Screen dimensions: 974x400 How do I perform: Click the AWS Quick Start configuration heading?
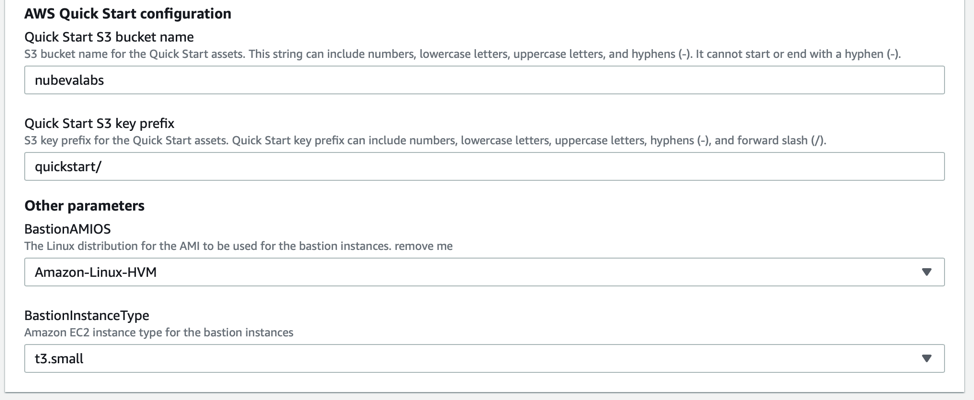click(x=128, y=14)
